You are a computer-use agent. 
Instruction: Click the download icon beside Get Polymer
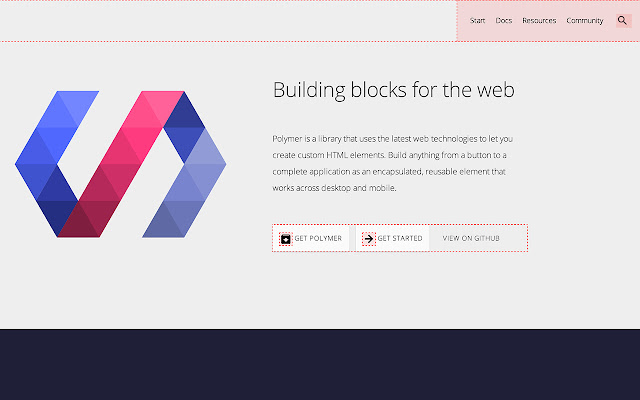coord(285,239)
